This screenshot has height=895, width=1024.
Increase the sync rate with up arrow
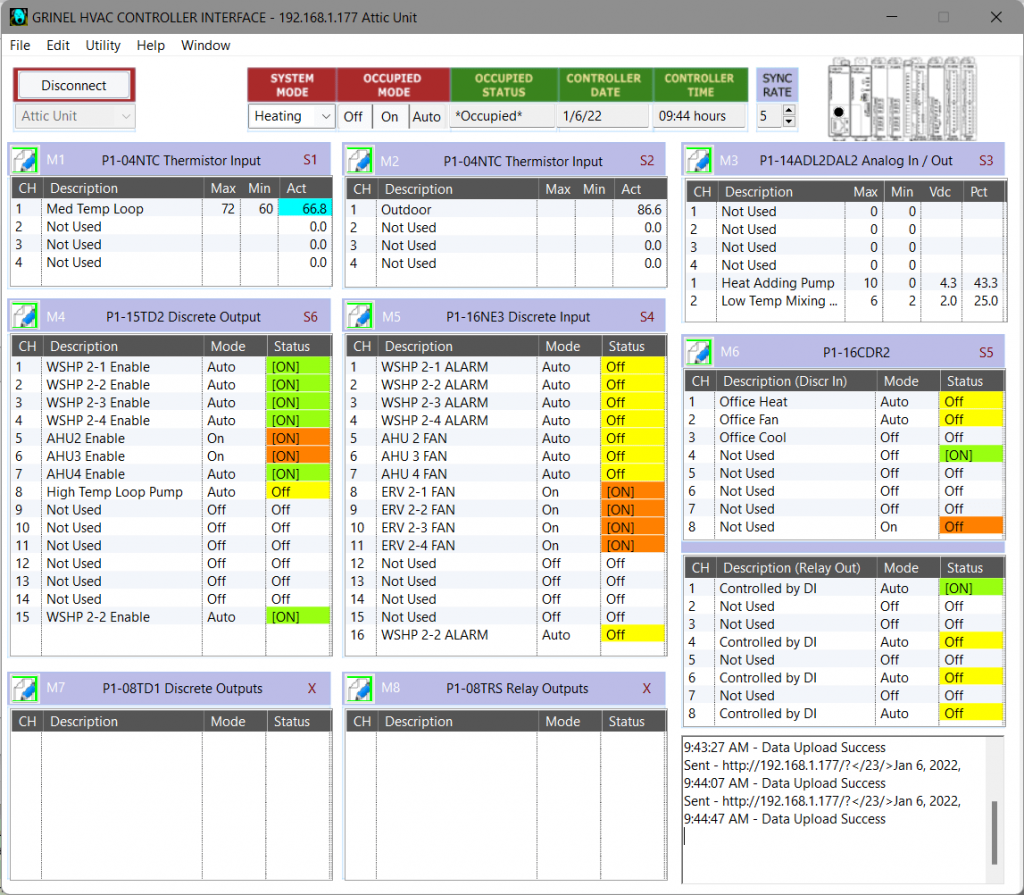point(790,111)
